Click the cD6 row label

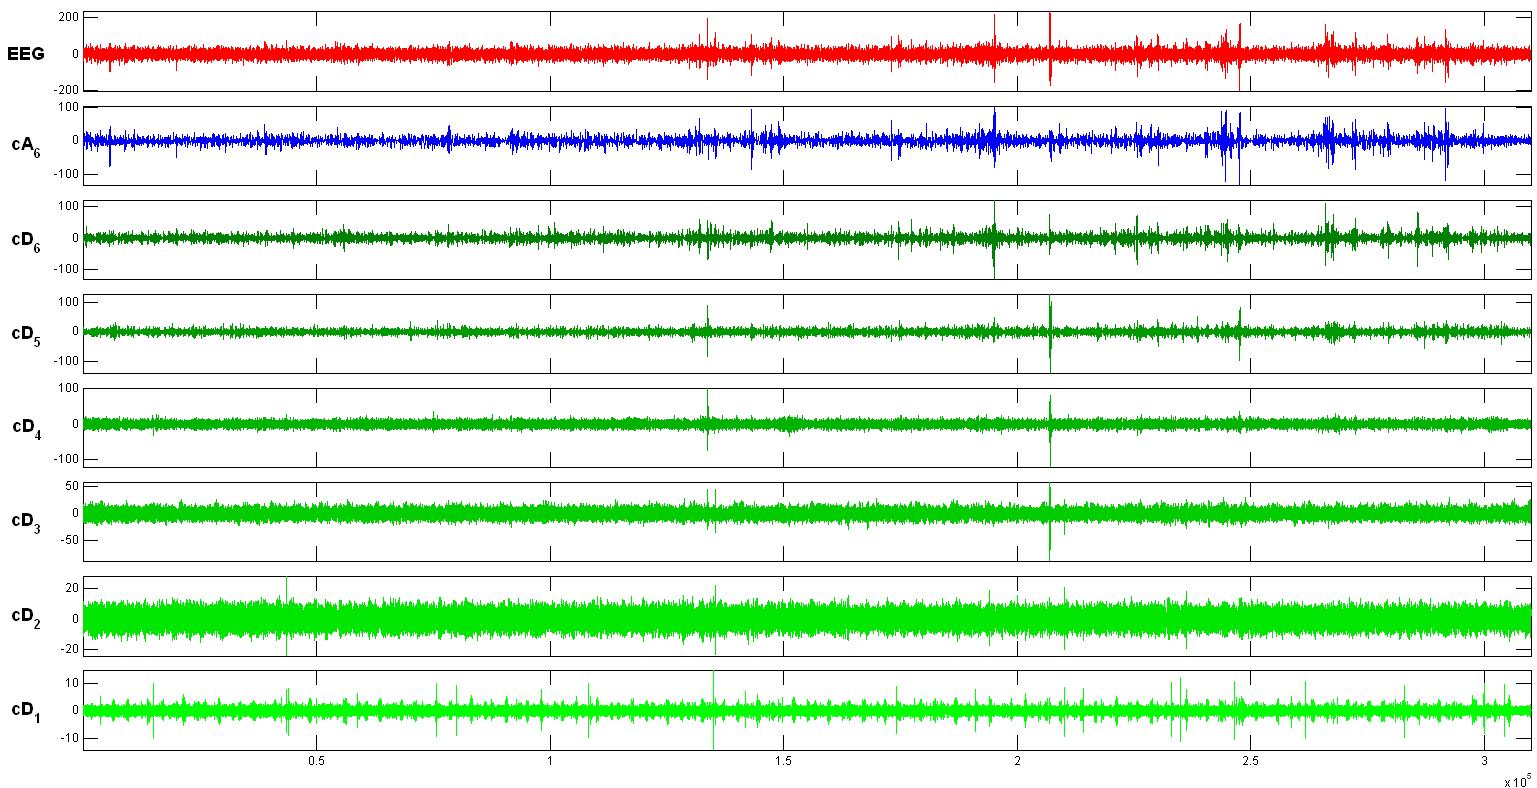(x=26, y=240)
